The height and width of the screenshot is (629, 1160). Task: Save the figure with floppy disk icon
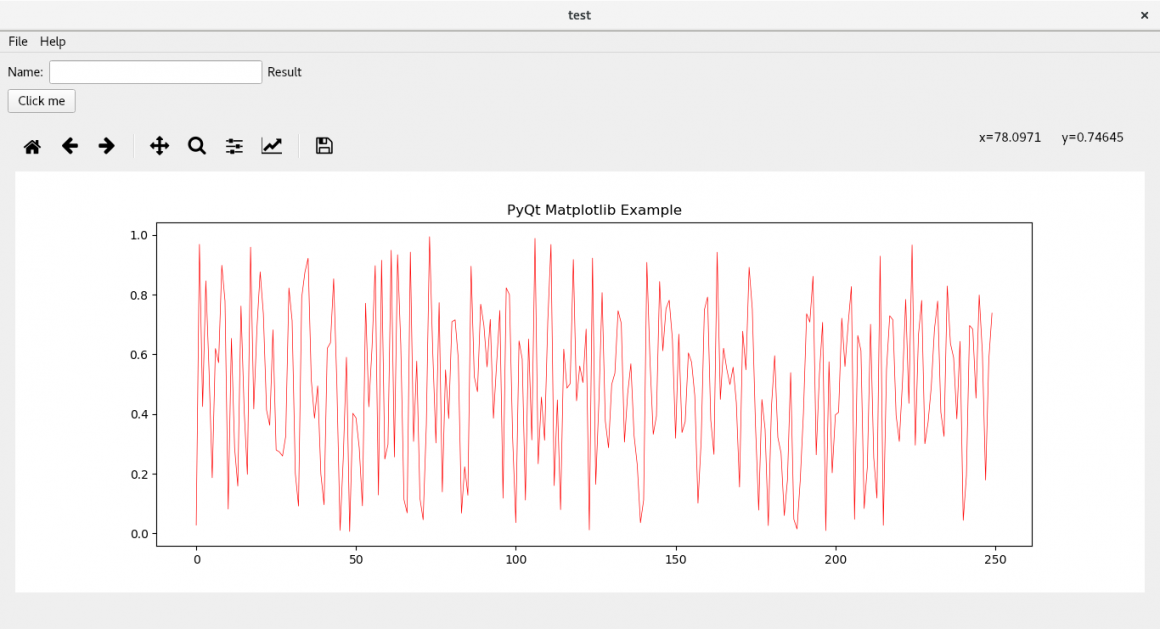click(x=324, y=146)
